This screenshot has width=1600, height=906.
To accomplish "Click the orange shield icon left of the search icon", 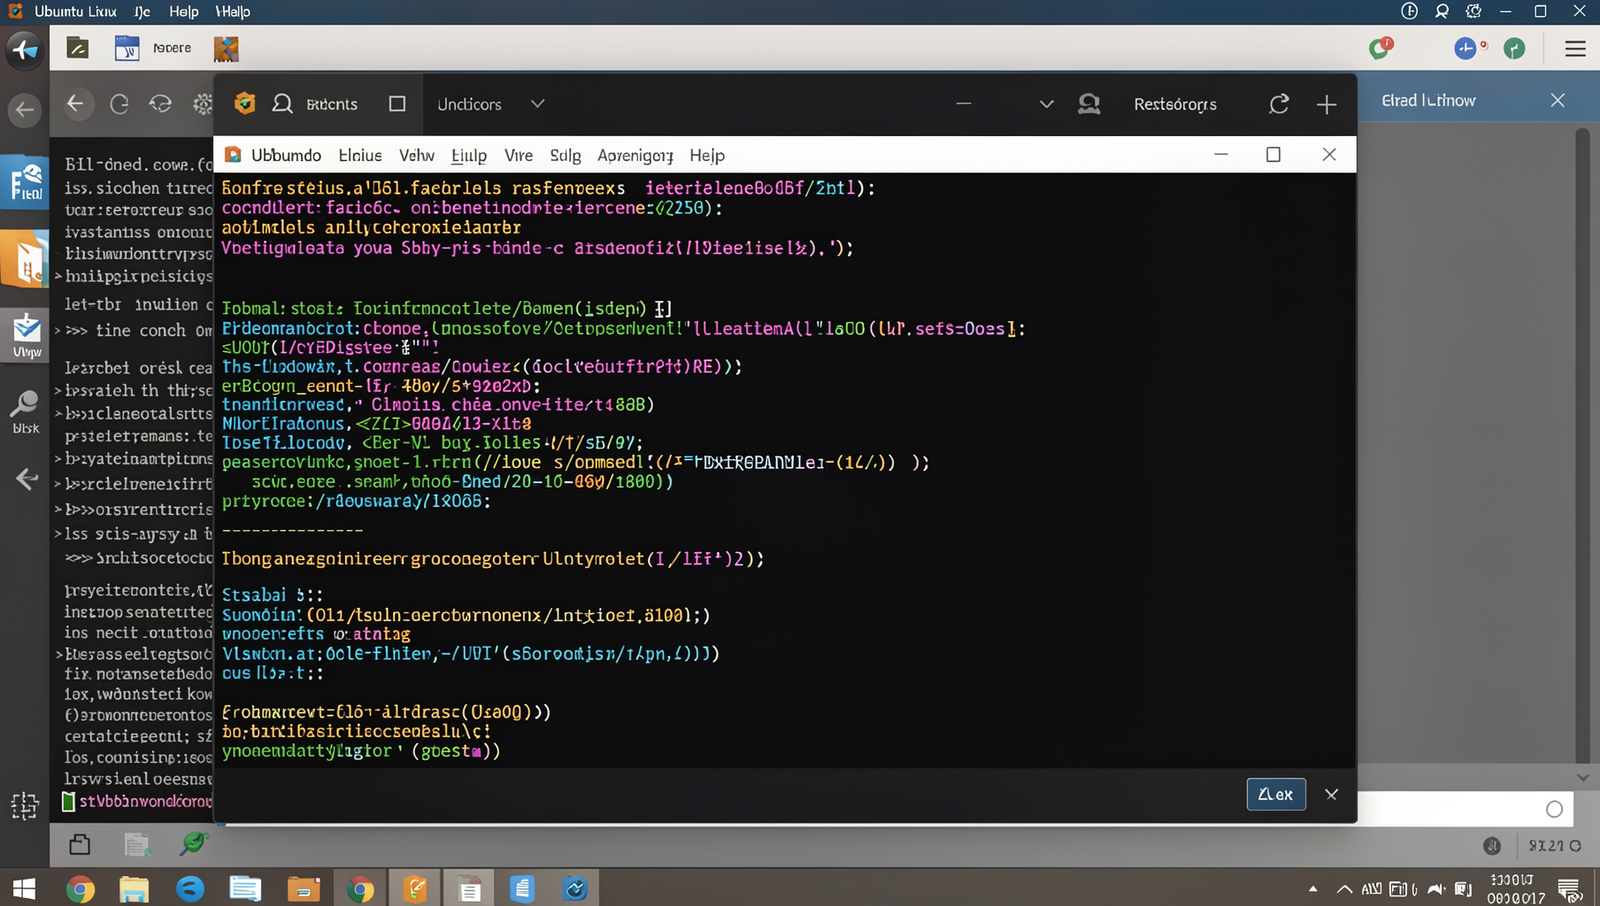I will (245, 103).
